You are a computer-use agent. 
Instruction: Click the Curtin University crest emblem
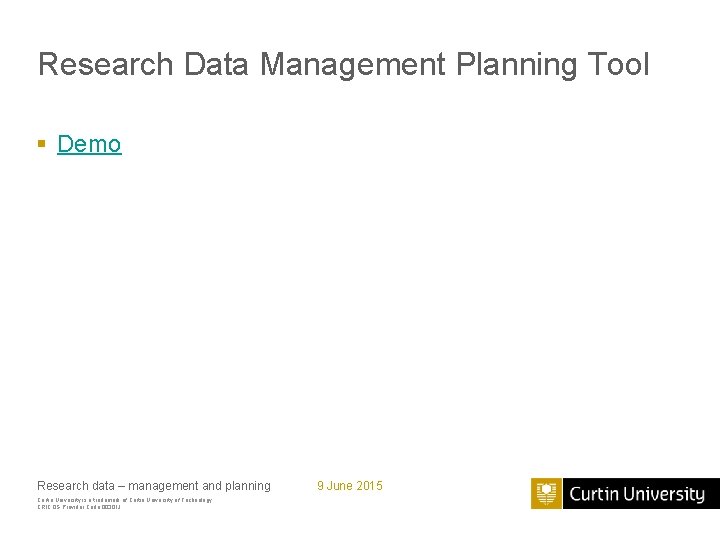point(546,494)
